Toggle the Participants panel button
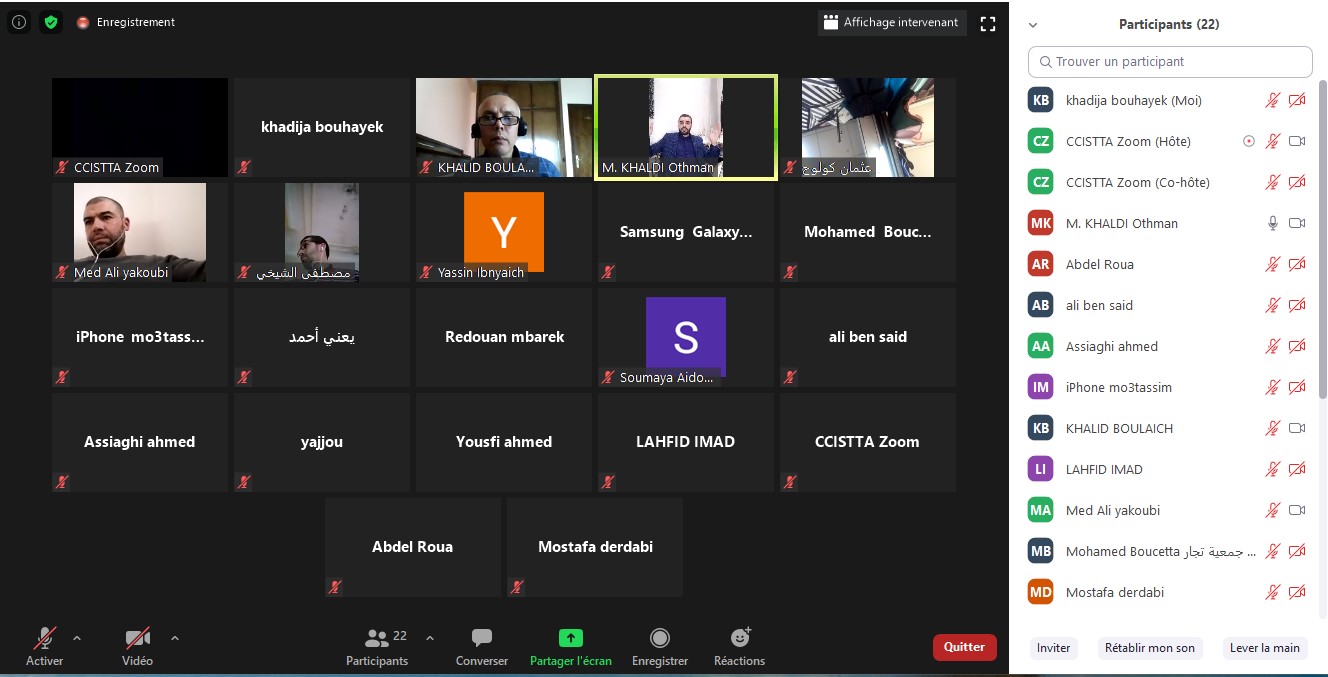The width and height of the screenshot is (1328, 677). pos(377,646)
